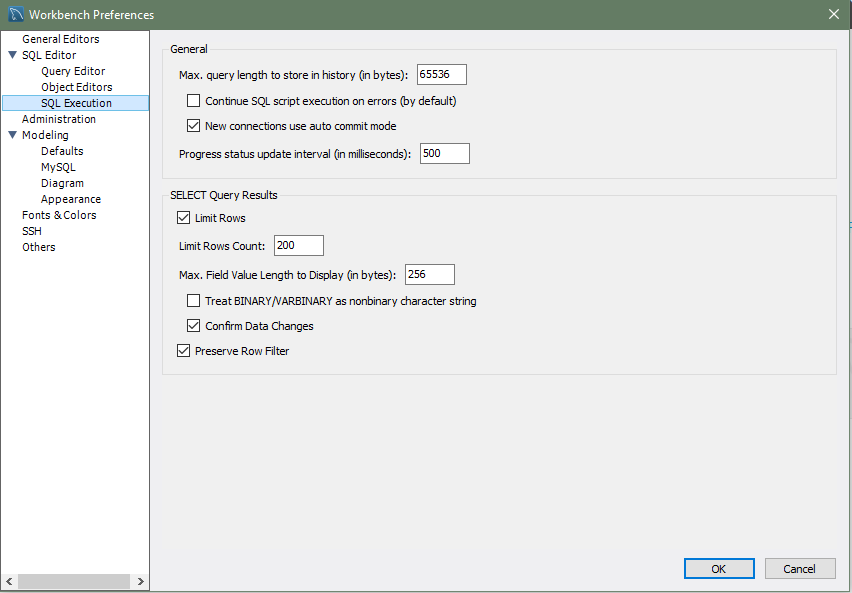852x593 pixels.
Task: Click the Workbench dolphin icon in title bar
Action: point(15,14)
